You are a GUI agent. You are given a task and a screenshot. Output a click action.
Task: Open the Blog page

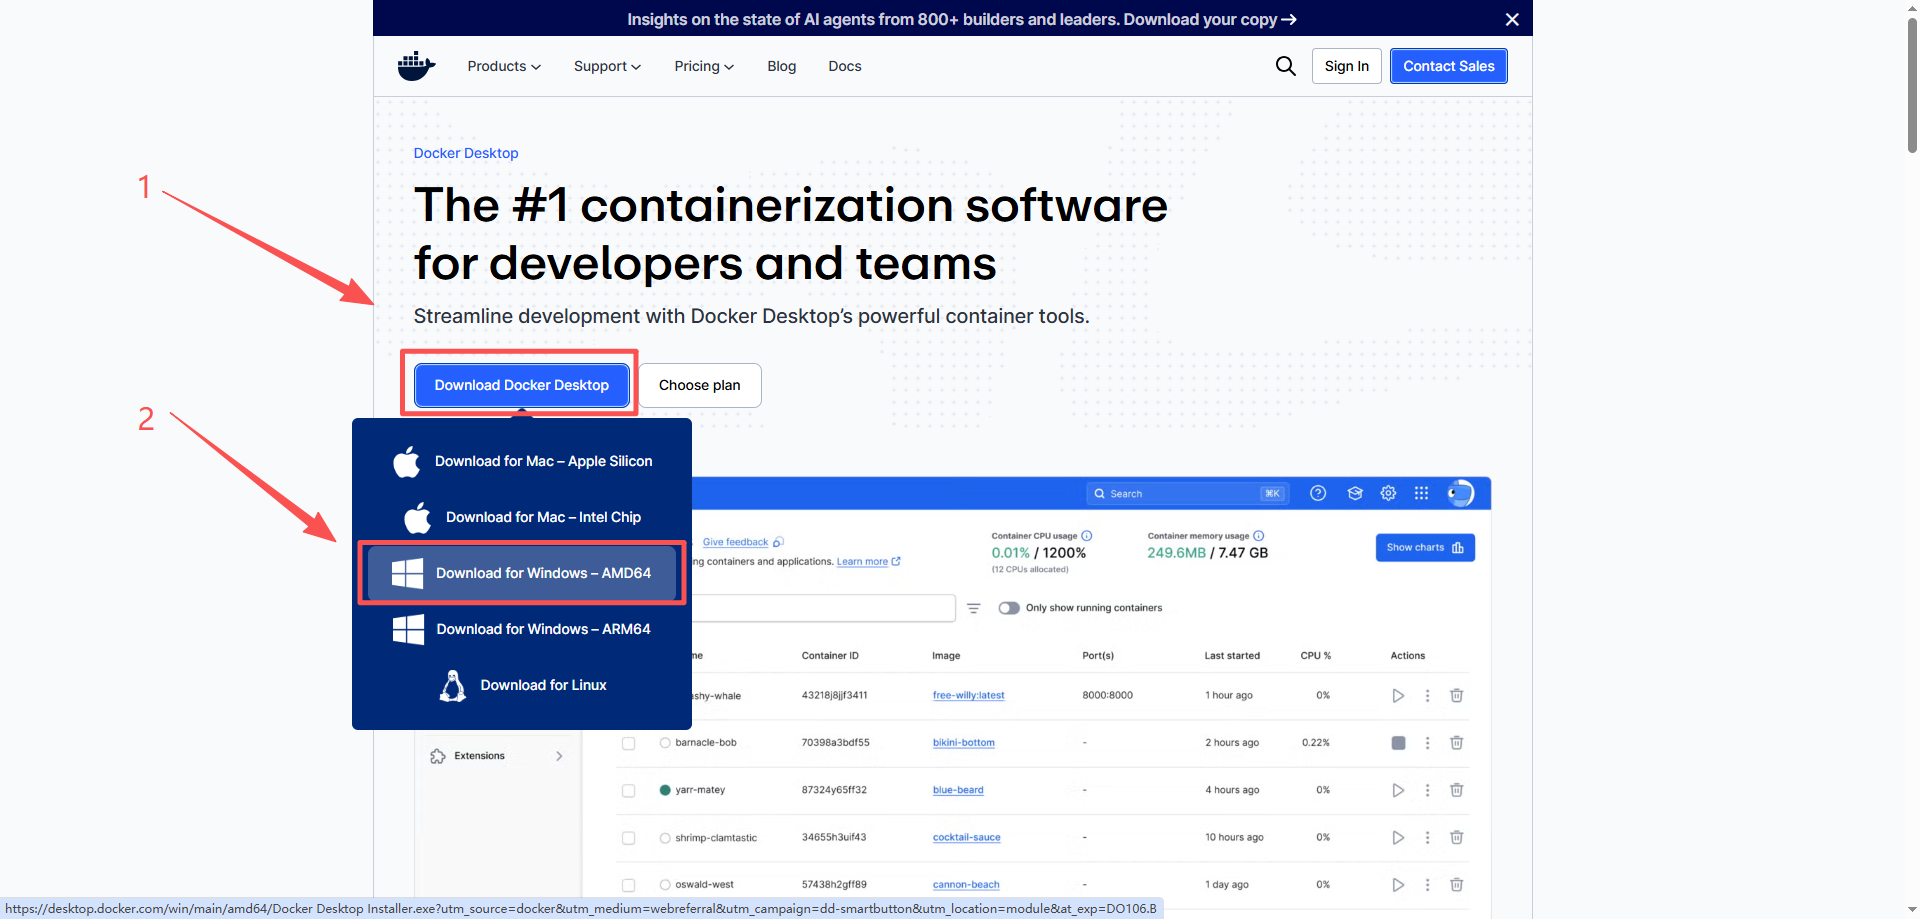782,66
